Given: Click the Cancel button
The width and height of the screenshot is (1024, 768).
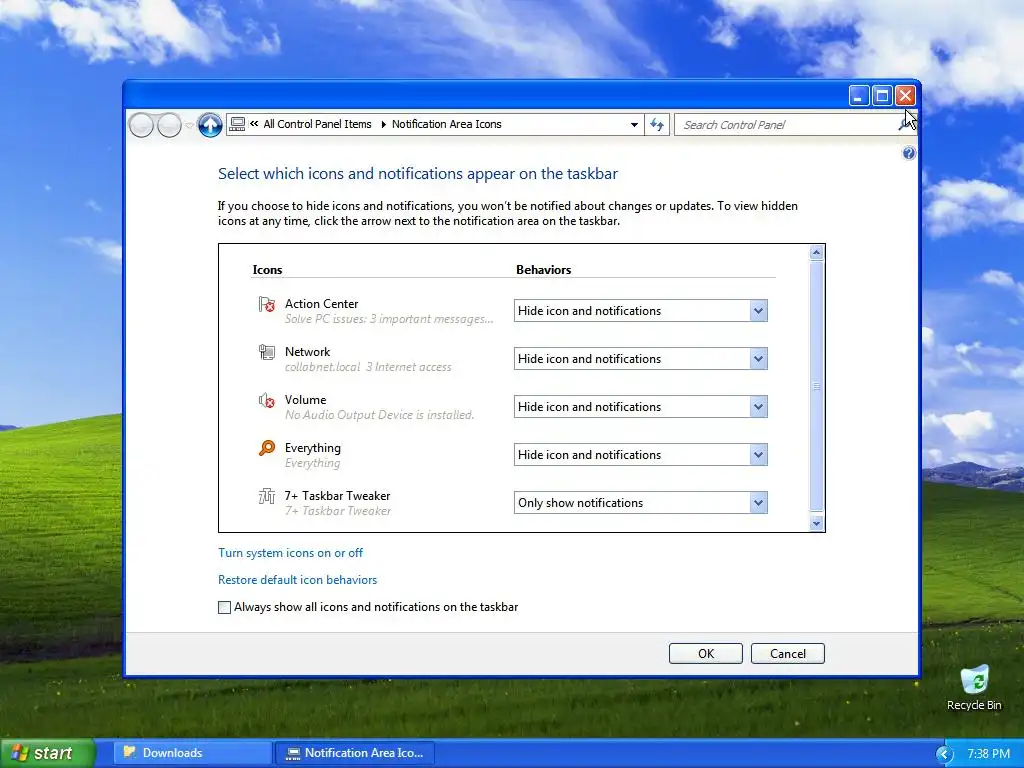Looking at the screenshot, I should [x=788, y=654].
